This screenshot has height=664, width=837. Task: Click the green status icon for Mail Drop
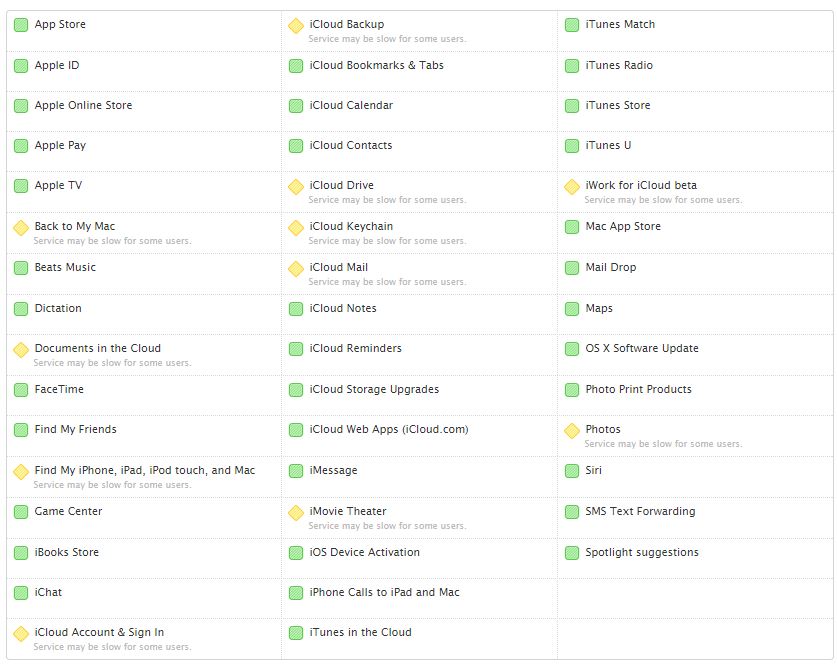point(572,267)
